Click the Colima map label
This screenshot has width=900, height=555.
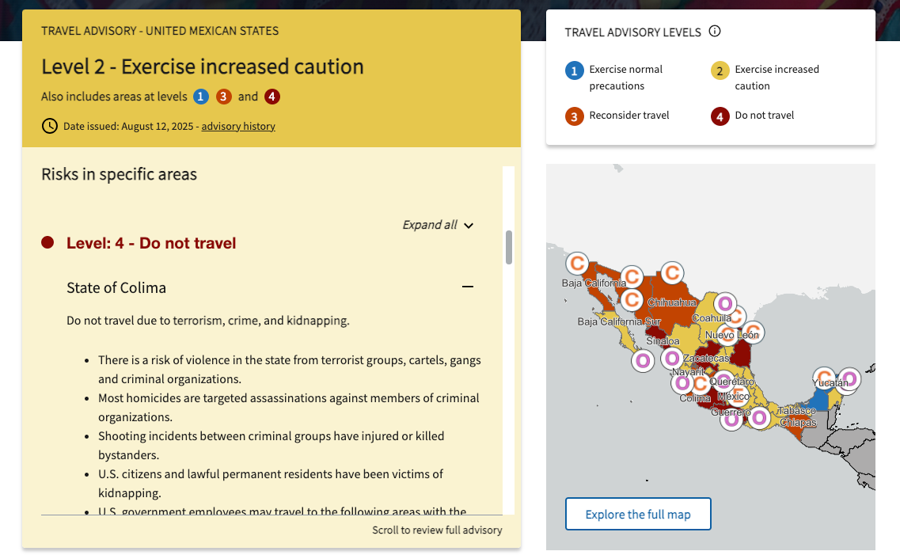pos(695,398)
